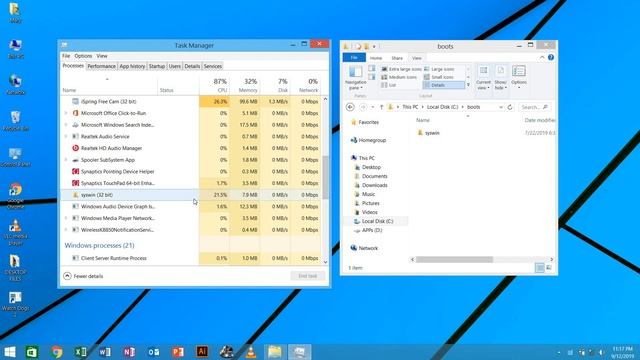
Task: Switch to Performance tab
Action: 102,66
